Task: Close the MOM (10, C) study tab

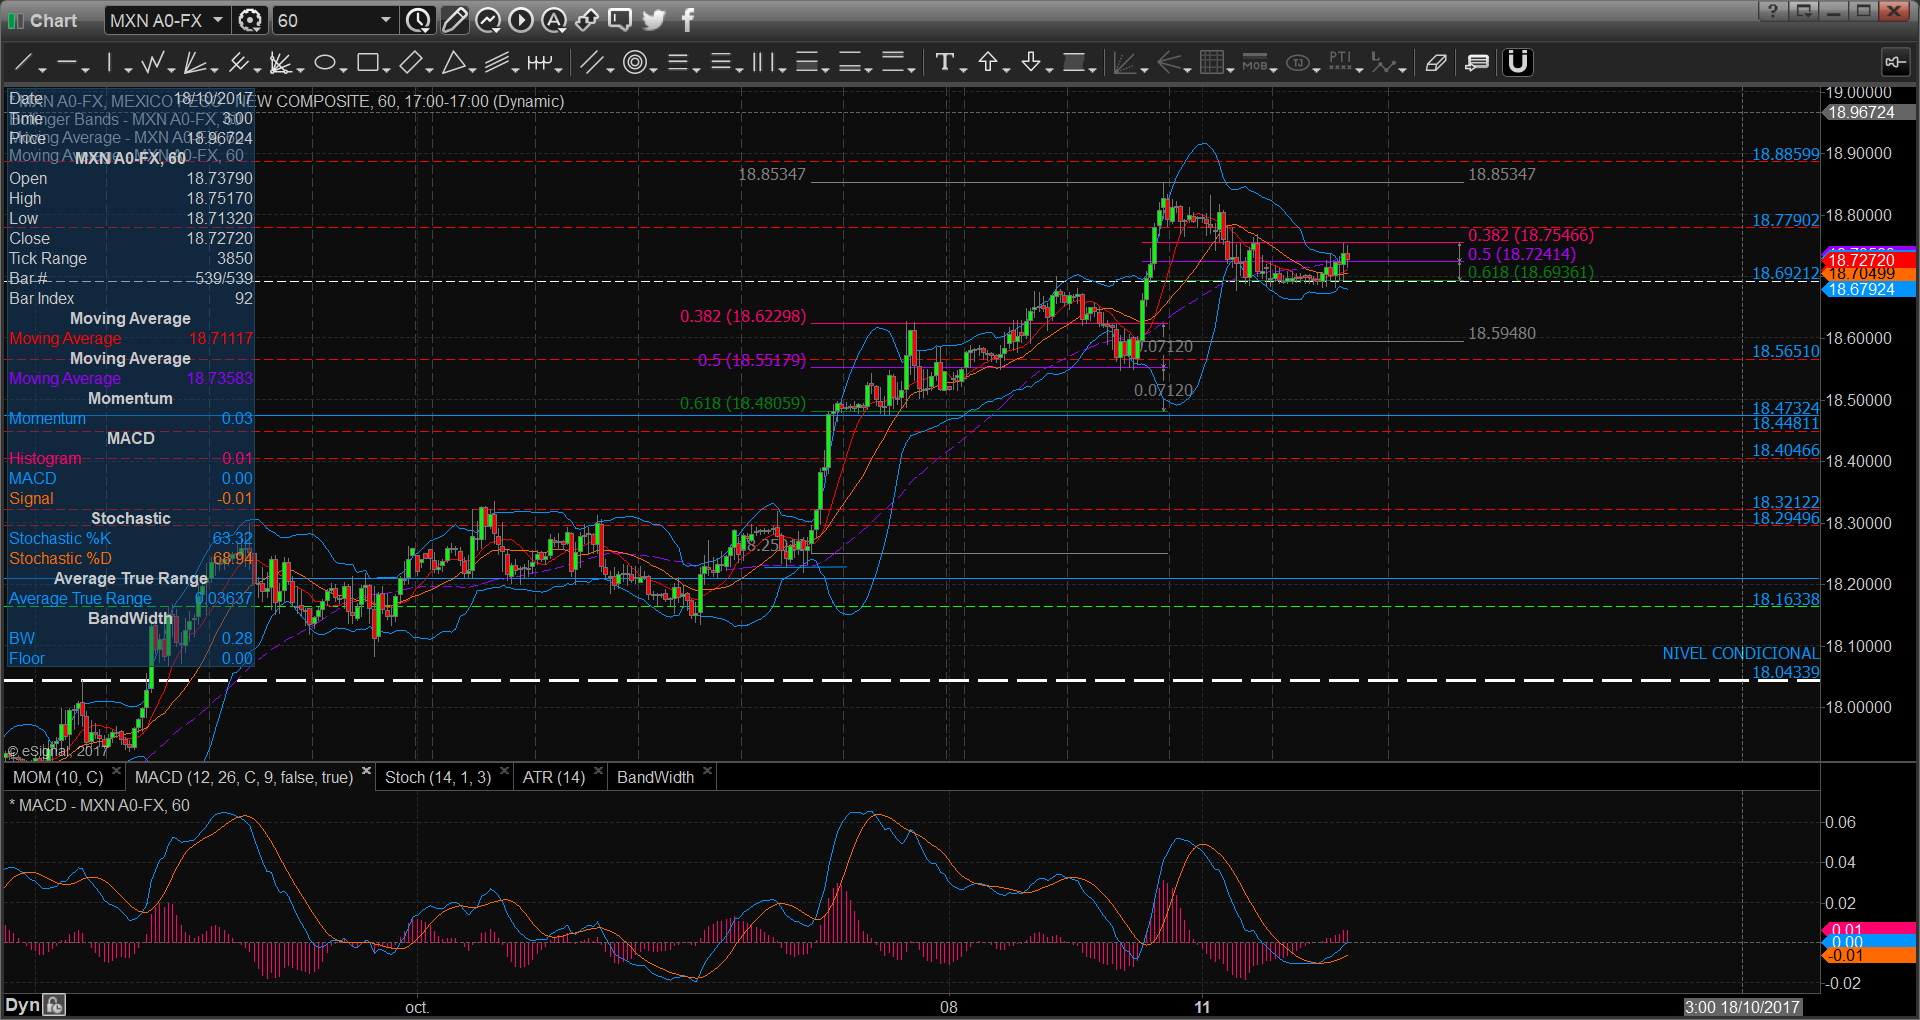Action: (117, 772)
